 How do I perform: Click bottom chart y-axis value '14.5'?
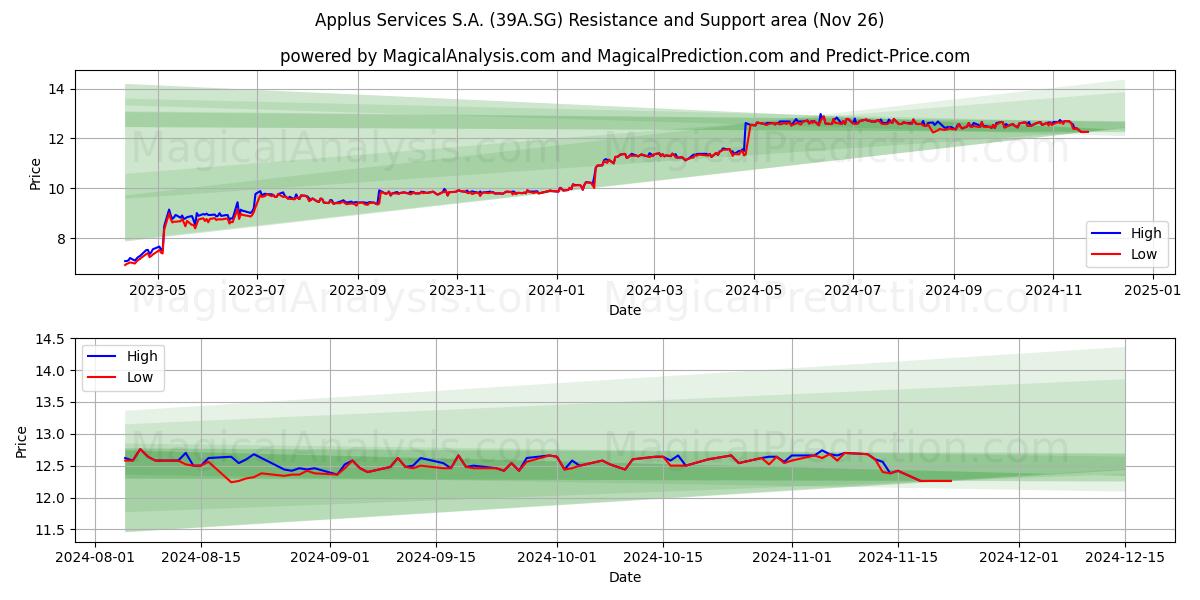coord(52,339)
